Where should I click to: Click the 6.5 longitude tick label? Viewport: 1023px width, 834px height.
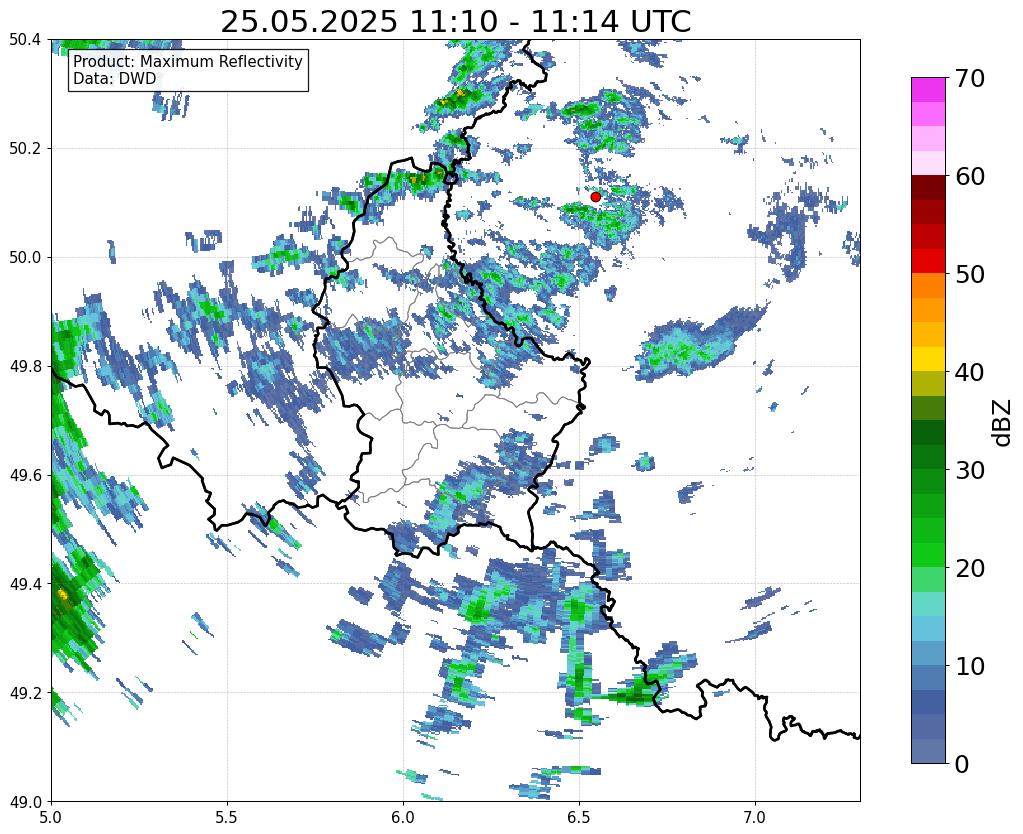click(x=579, y=817)
